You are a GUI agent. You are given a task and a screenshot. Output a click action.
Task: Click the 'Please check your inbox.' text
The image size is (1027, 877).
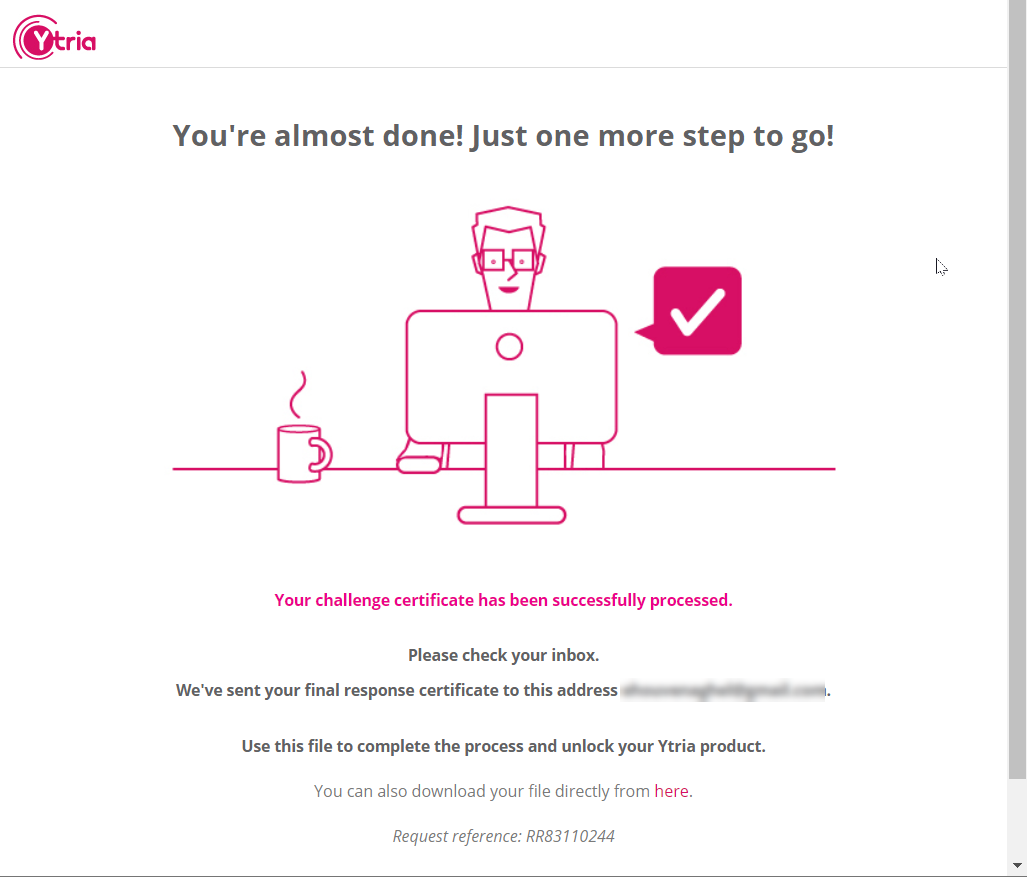tap(503, 656)
